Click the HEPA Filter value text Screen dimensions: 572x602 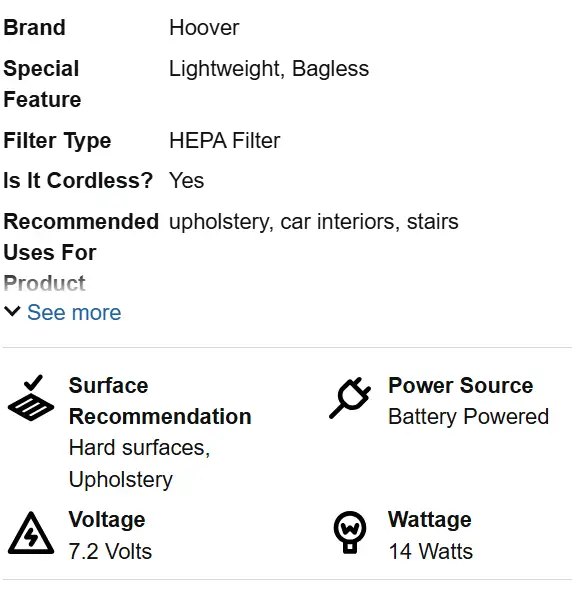pos(225,141)
